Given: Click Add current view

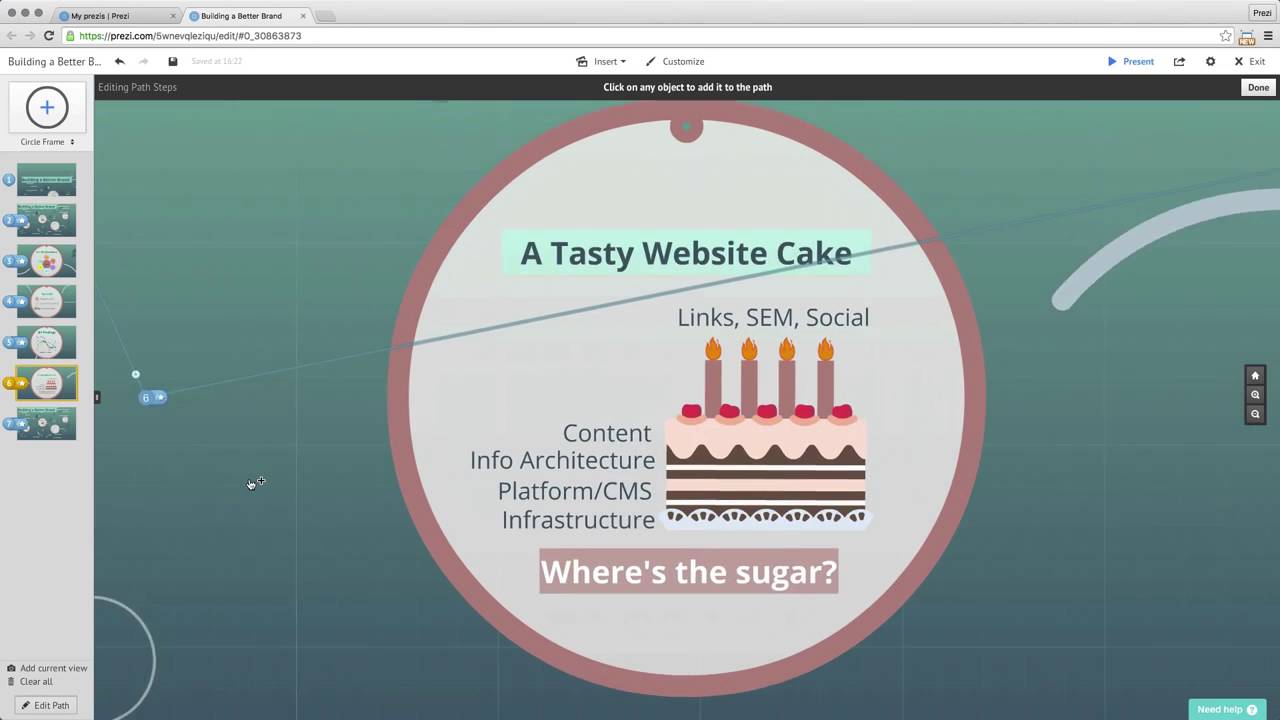Looking at the screenshot, I should click(47, 668).
